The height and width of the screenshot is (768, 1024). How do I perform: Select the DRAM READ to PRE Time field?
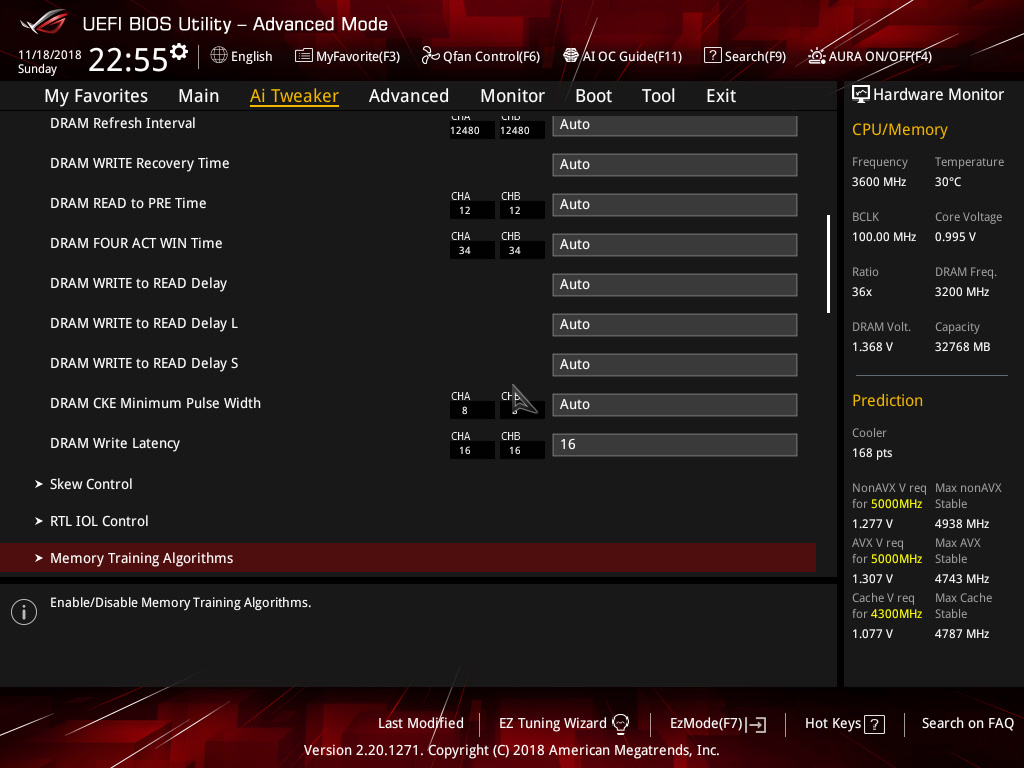(675, 204)
